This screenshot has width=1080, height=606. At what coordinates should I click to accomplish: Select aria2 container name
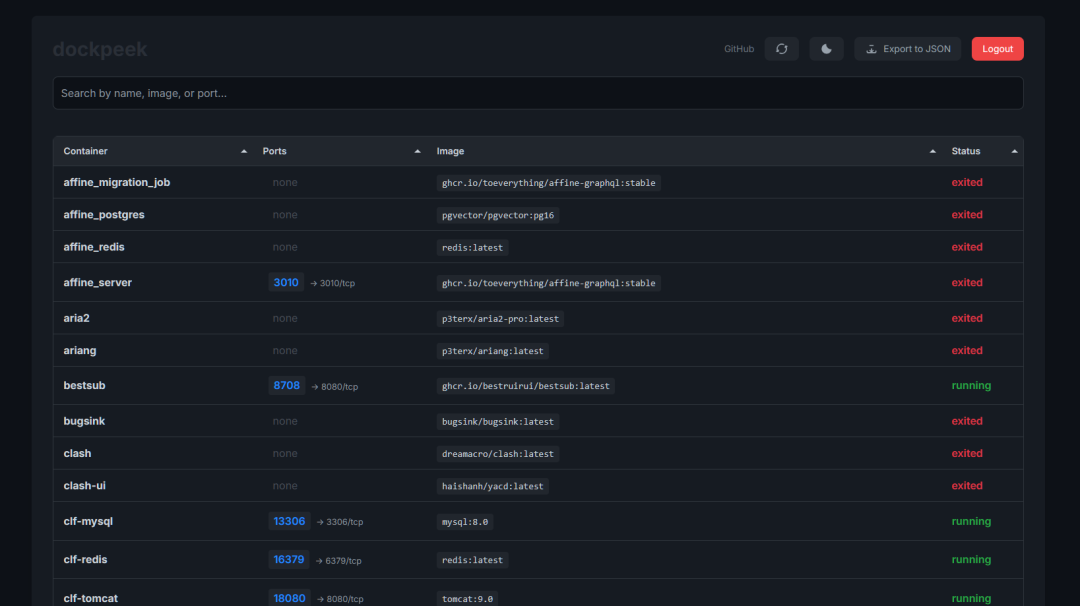76,318
